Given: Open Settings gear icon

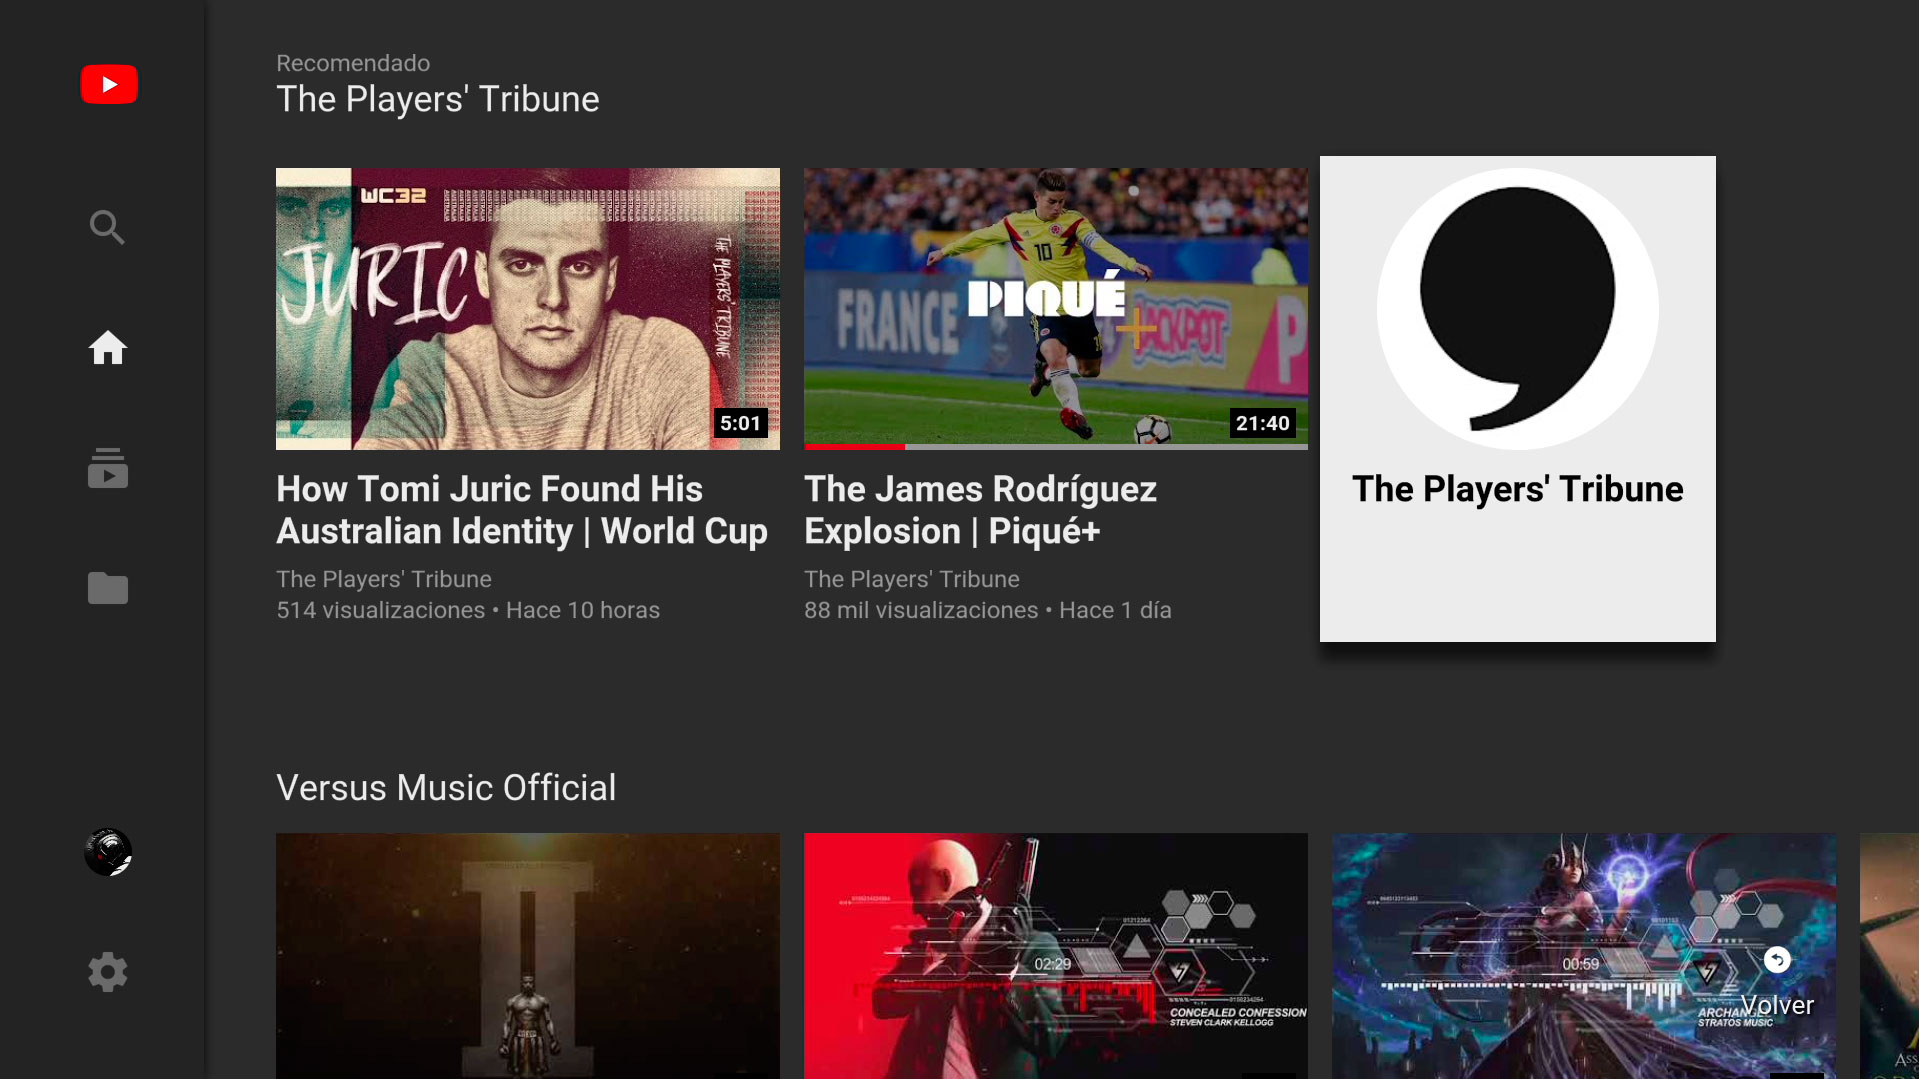Looking at the screenshot, I should point(107,972).
